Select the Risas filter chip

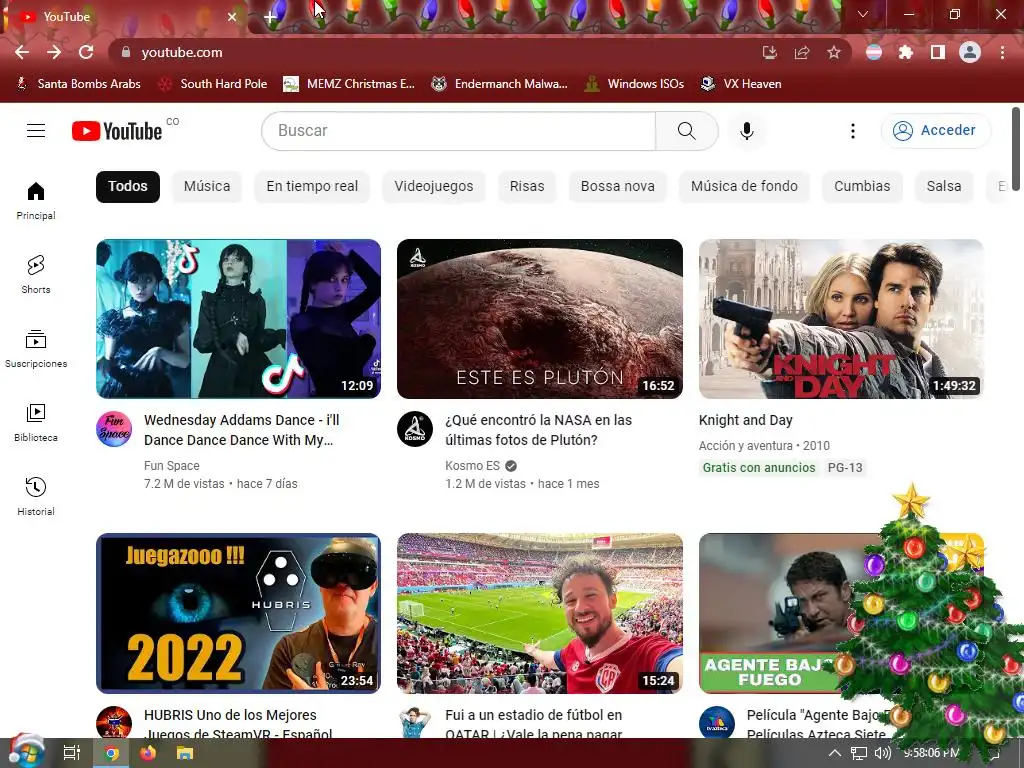(x=527, y=186)
